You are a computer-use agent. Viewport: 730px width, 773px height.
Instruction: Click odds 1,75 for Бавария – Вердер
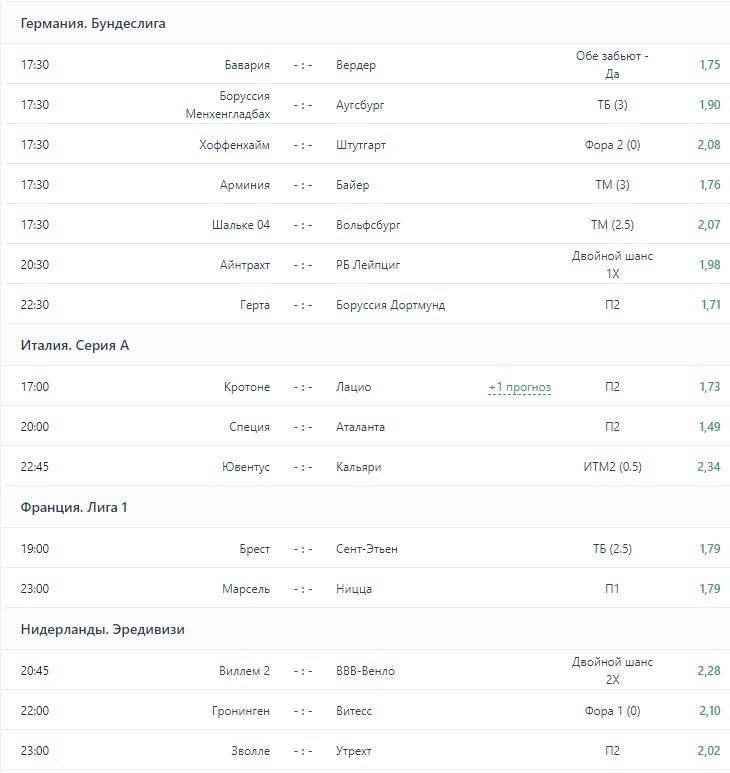pos(709,65)
